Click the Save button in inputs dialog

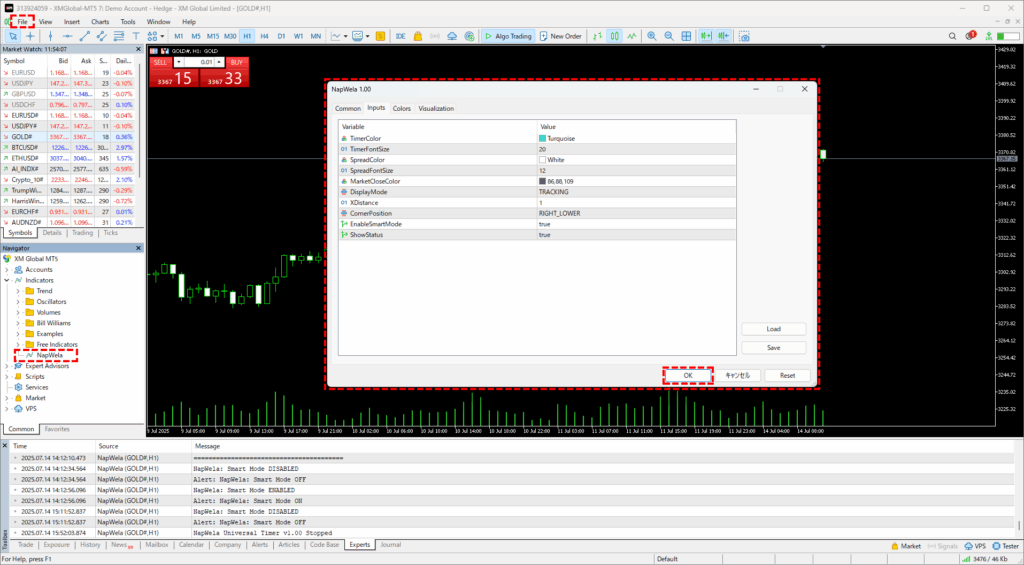pos(774,347)
